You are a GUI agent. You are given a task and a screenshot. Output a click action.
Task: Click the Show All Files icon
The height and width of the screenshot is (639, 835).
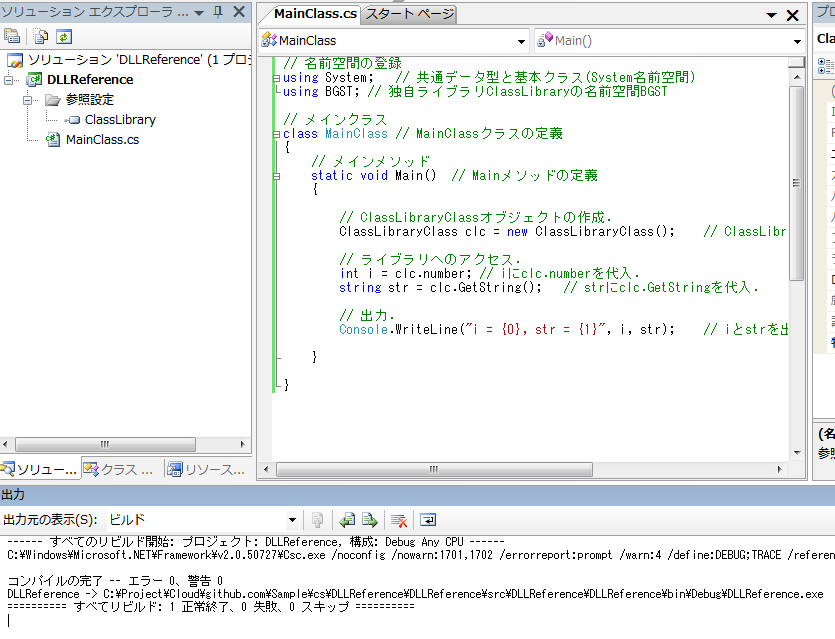point(40,36)
